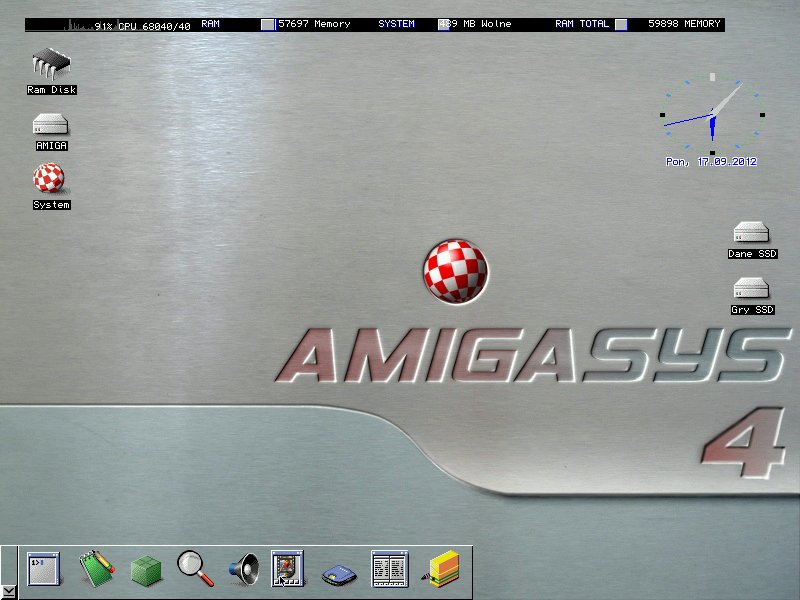Click the RAM TOTAL label
800x600 pixels.
[582, 23]
